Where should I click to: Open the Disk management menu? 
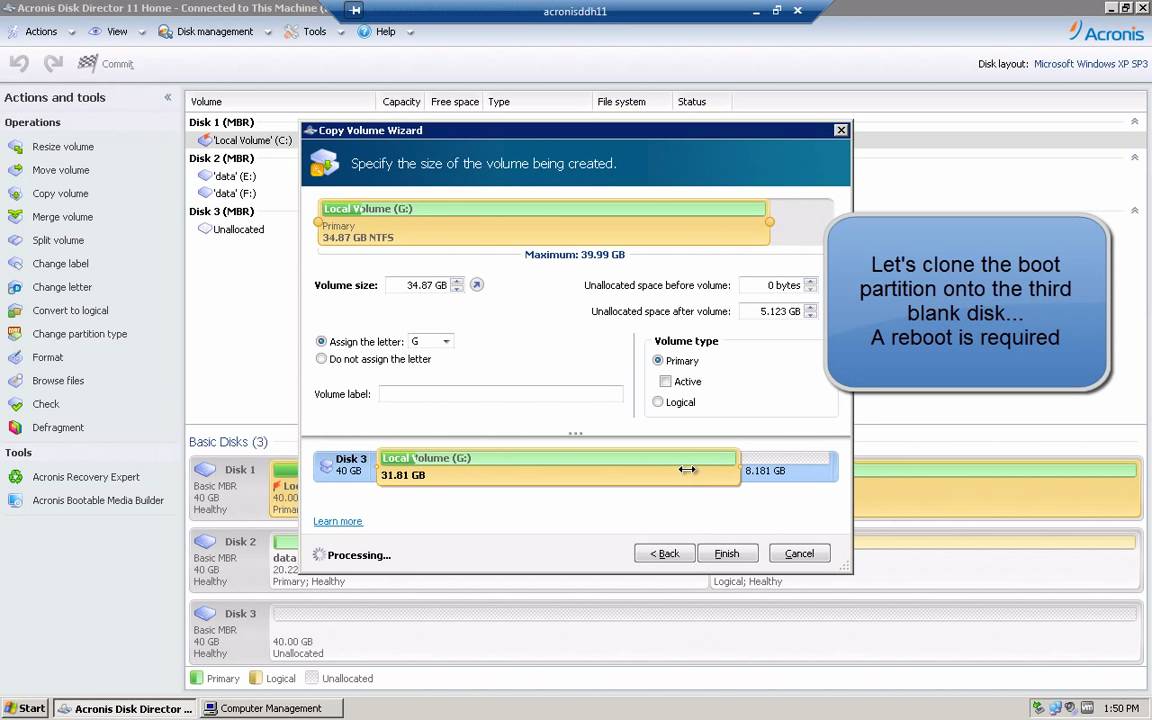click(214, 32)
